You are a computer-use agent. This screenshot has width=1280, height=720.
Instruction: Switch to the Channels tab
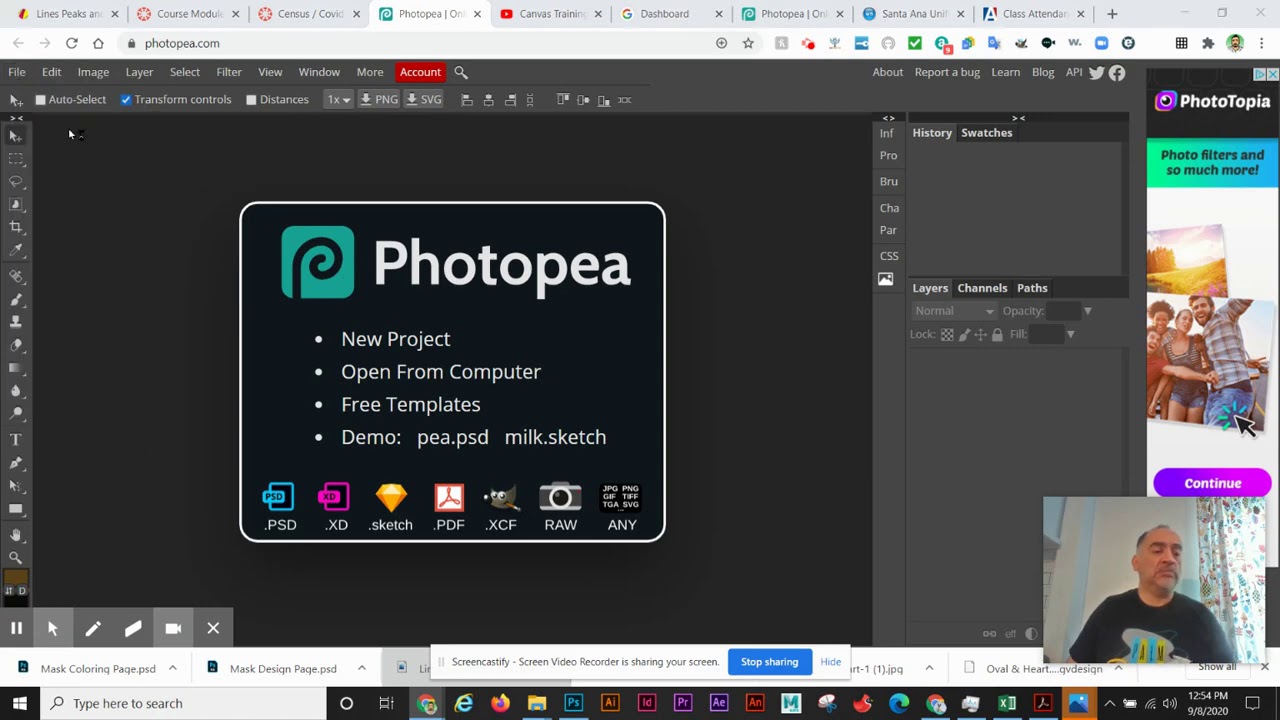pos(982,288)
